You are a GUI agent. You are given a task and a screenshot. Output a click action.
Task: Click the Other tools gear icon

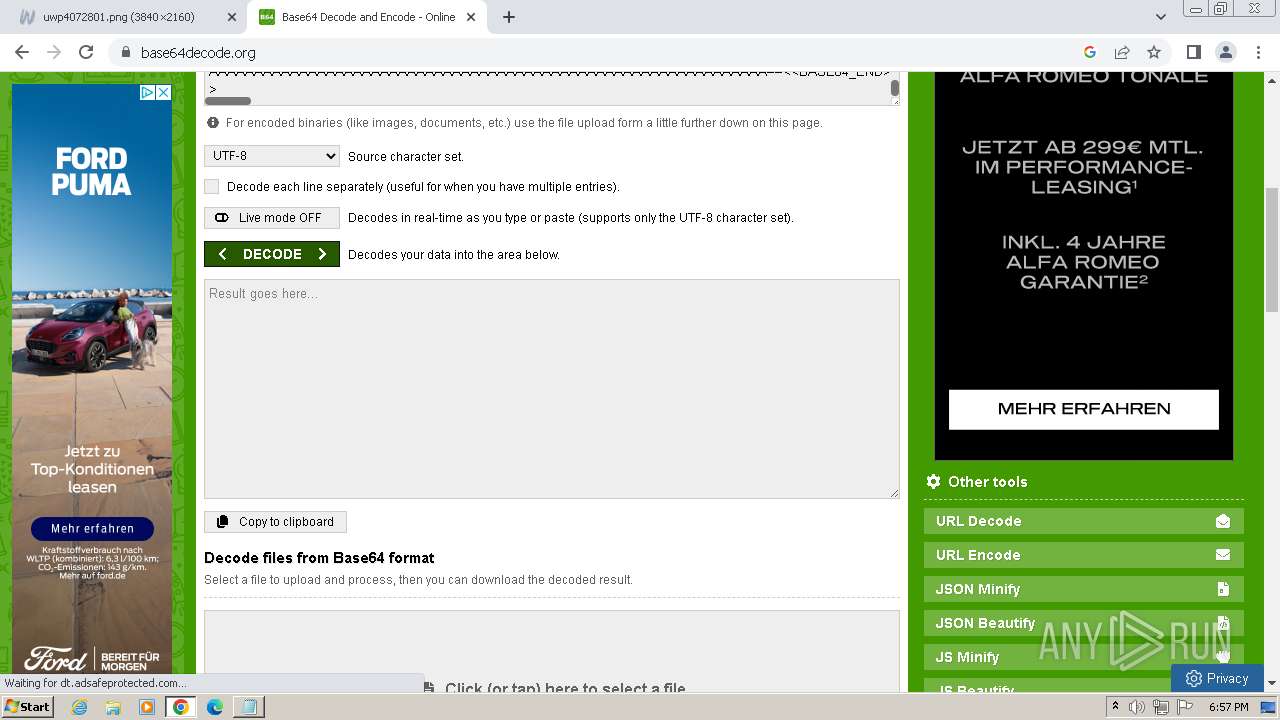tap(933, 481)
